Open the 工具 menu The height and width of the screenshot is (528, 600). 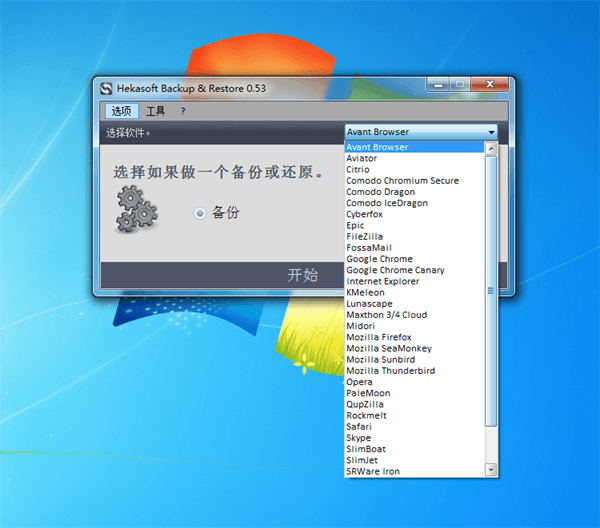155,111
